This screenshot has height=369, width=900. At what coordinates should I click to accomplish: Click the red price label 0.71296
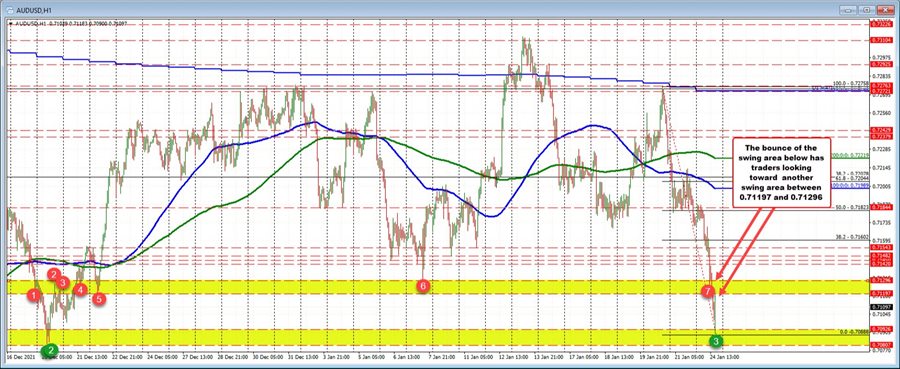coord(881,280)
